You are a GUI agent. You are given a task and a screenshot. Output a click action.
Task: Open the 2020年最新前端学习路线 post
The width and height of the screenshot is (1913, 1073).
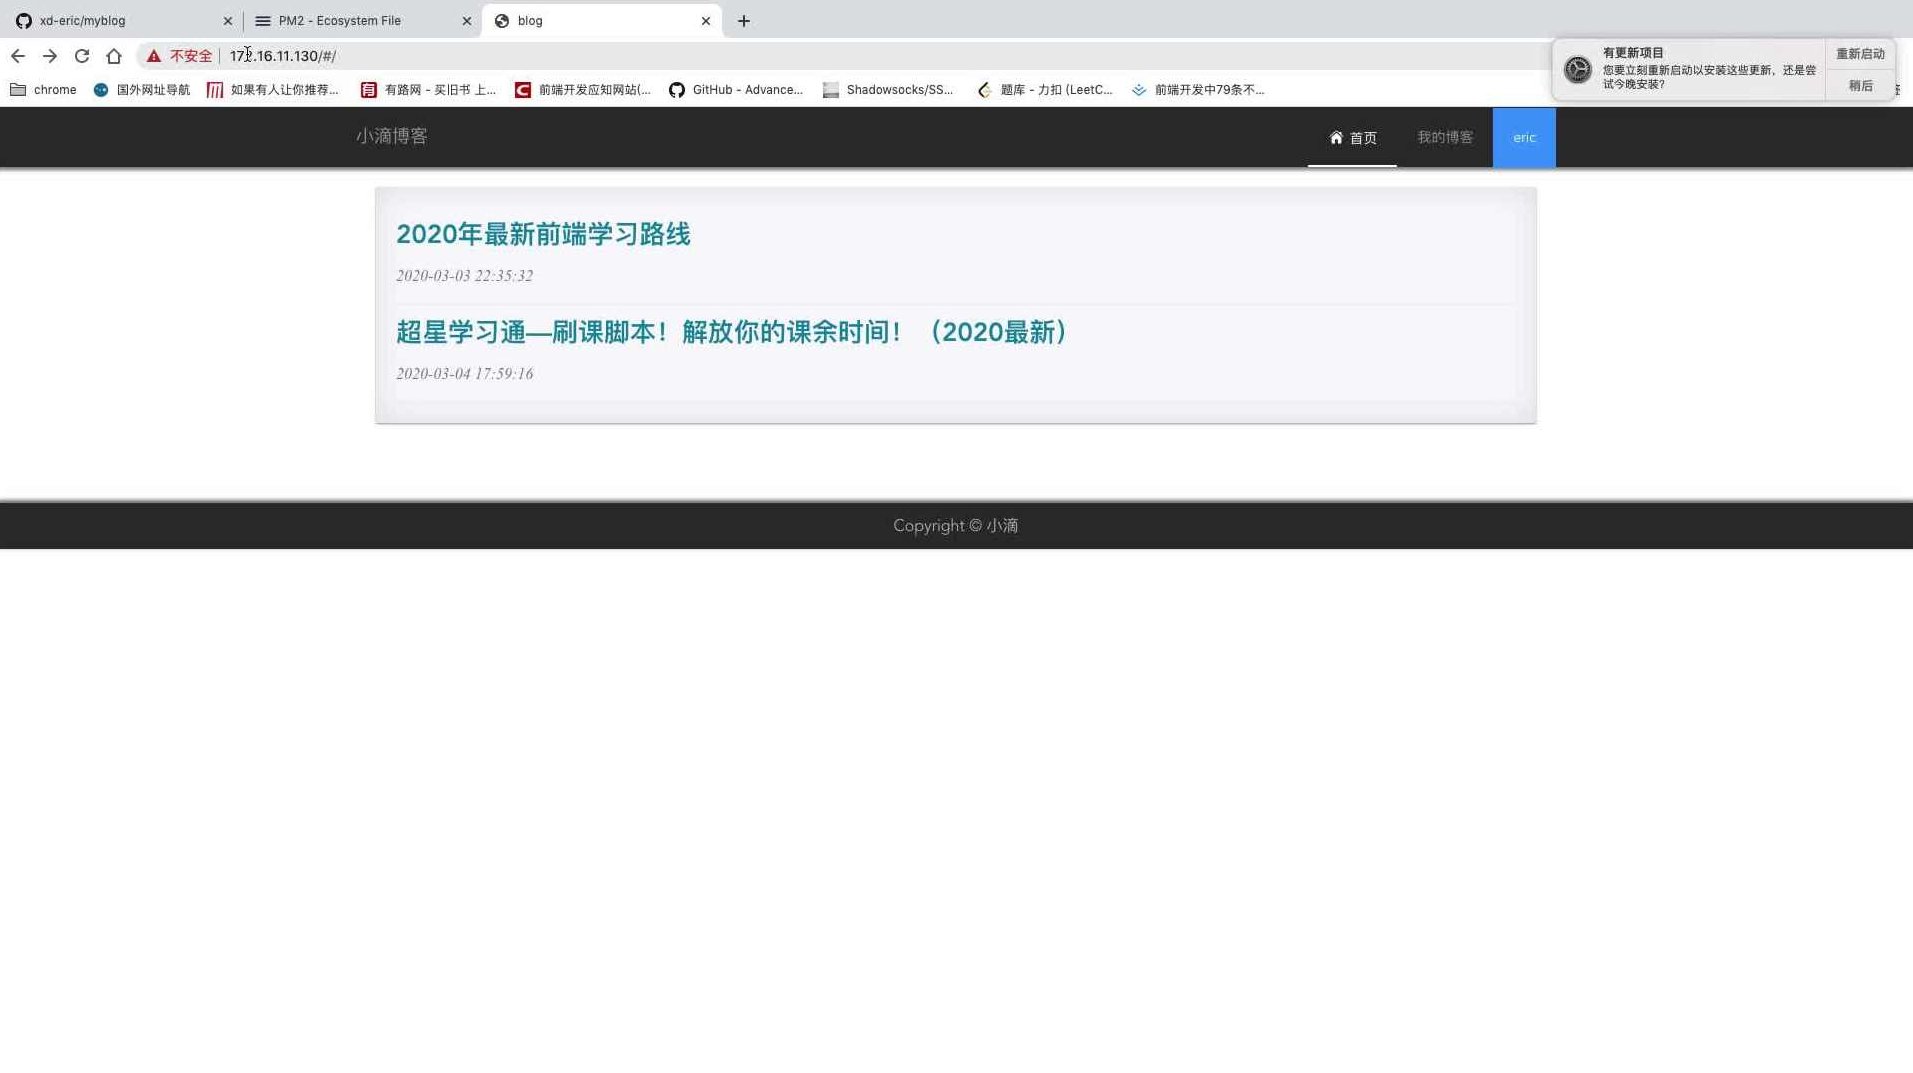coord(543,234)
